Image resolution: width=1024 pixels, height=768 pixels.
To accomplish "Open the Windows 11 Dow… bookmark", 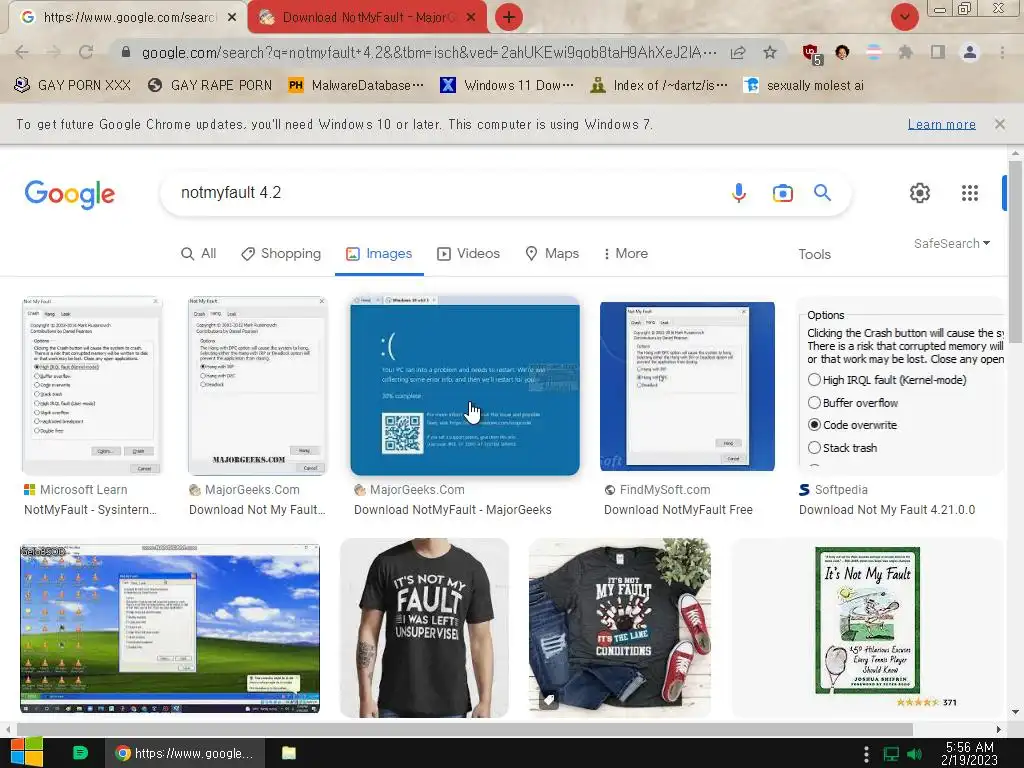I will click(507, 86).
